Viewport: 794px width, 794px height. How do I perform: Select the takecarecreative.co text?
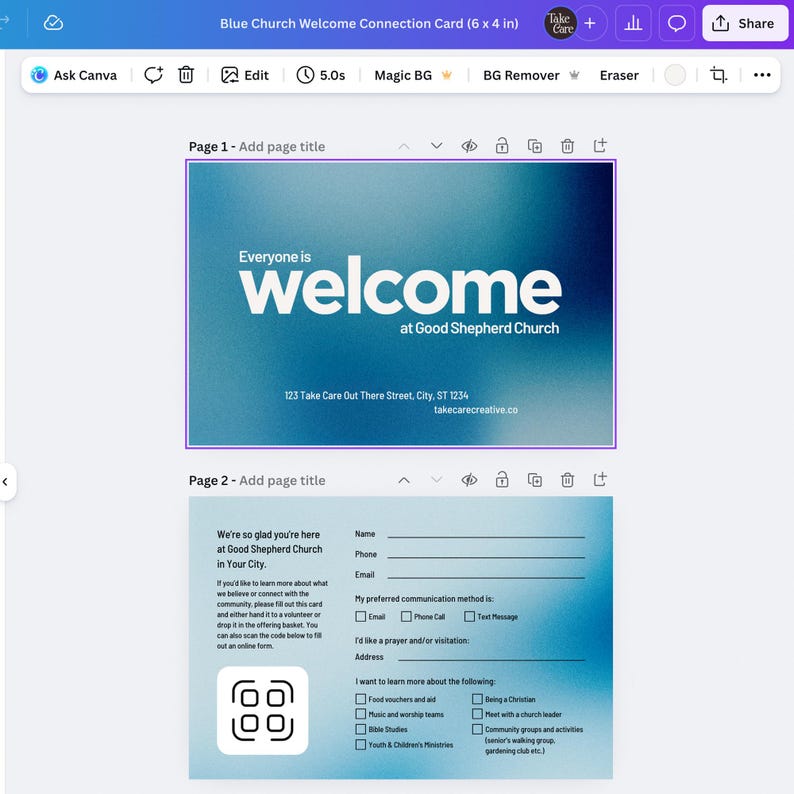point(475,410)
